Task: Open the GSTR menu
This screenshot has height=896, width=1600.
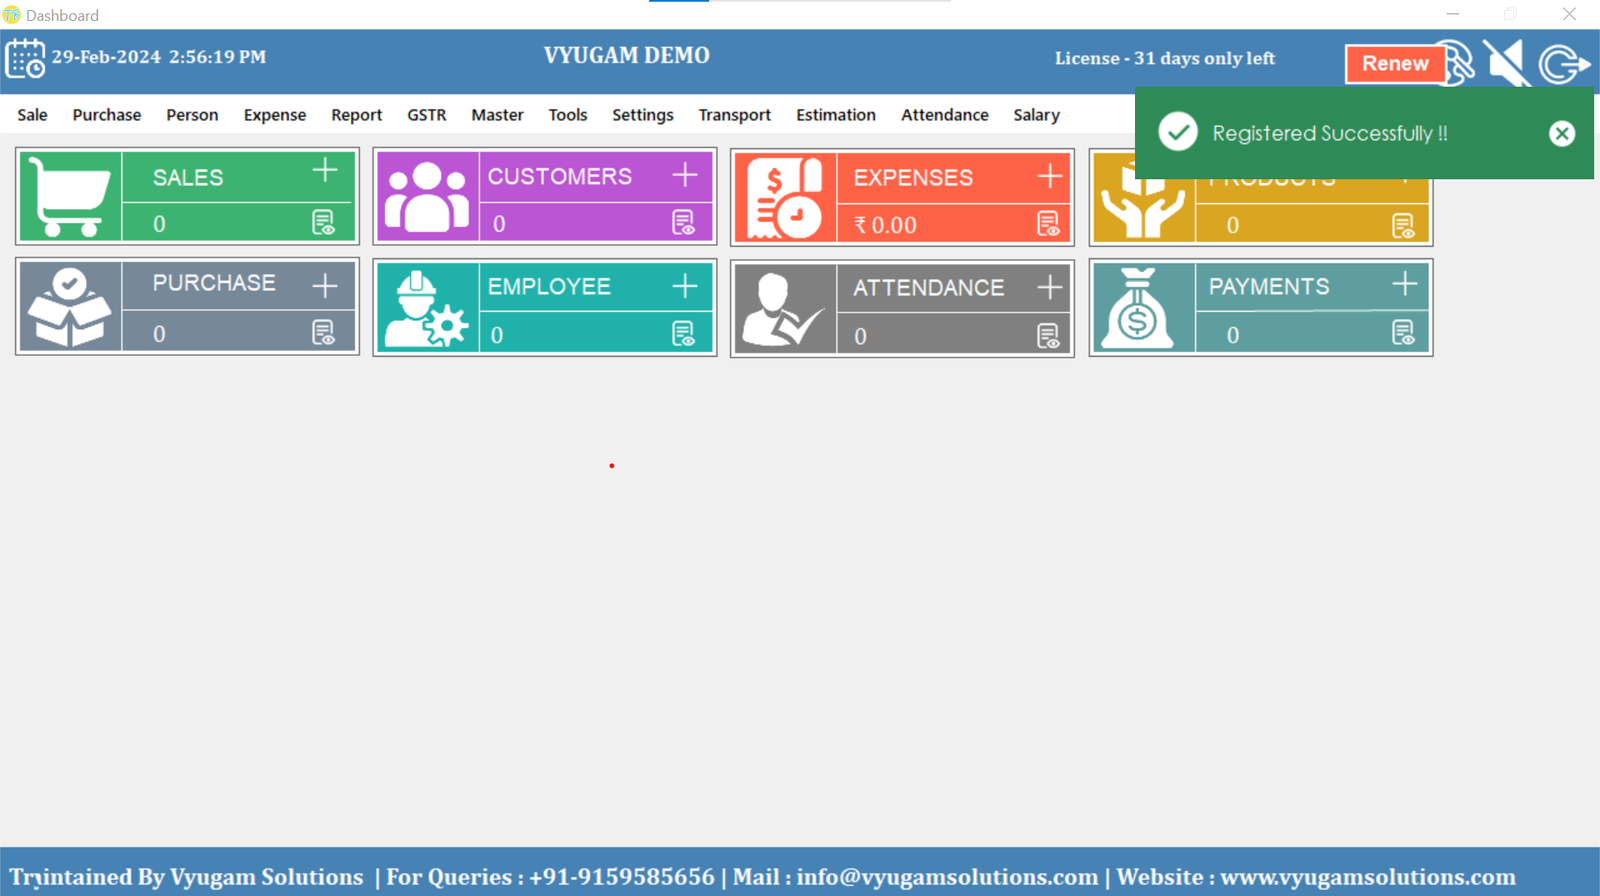Action: click(x=427, y=115)
